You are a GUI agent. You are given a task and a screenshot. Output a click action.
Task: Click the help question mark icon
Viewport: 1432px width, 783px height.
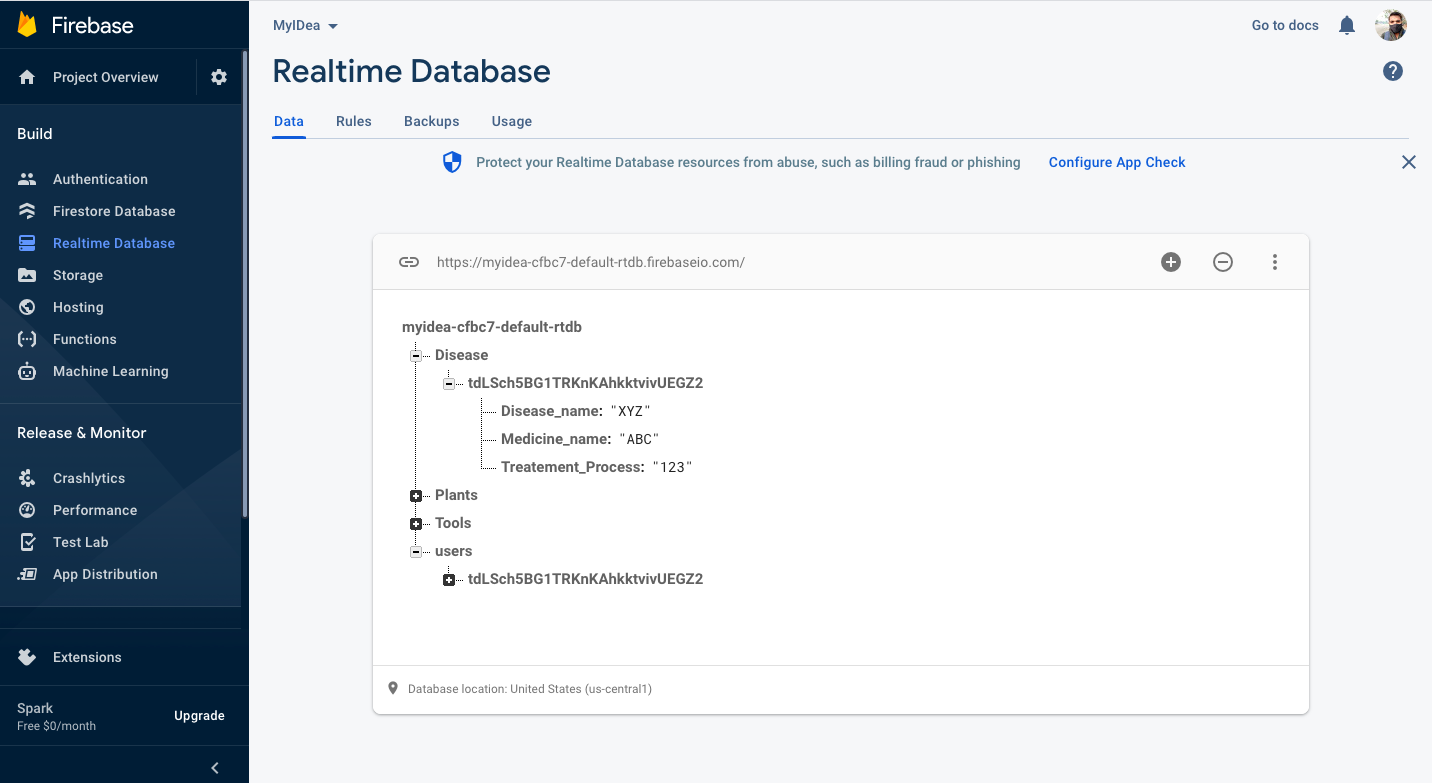point(1393,71)
